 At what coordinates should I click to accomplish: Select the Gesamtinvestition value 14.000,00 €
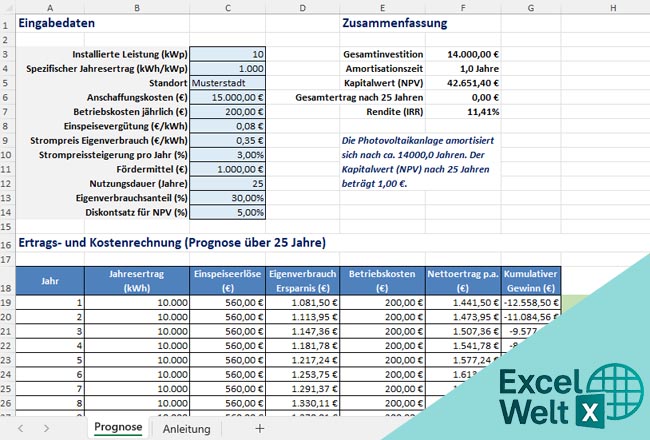[463, 54]
